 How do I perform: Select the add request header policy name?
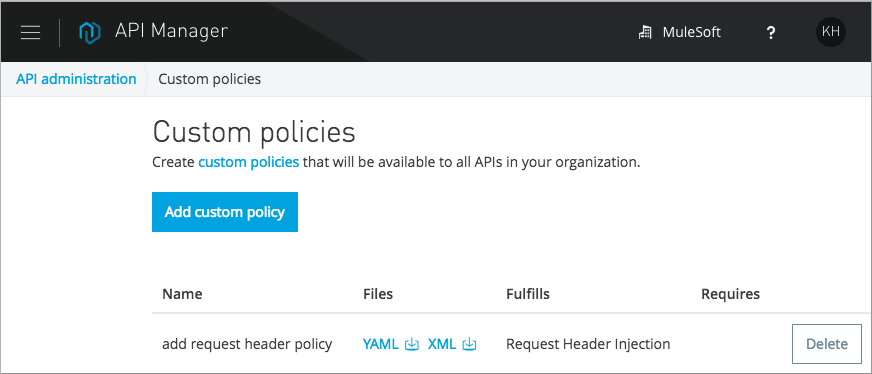[247, 344]
